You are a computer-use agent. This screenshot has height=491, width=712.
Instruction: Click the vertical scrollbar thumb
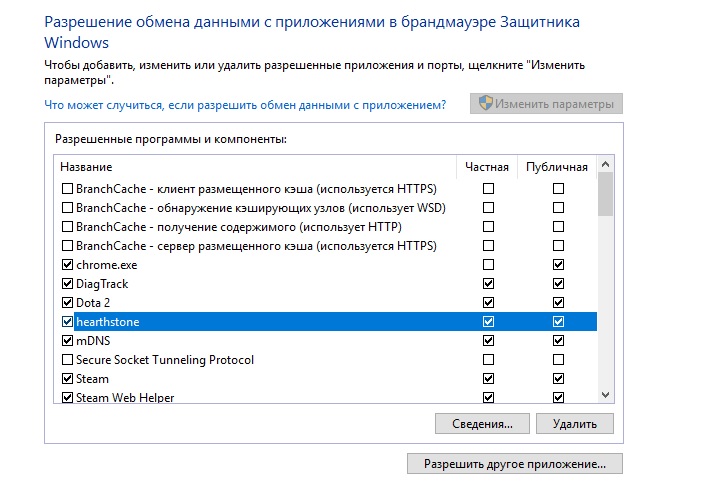tap(605, 195)
